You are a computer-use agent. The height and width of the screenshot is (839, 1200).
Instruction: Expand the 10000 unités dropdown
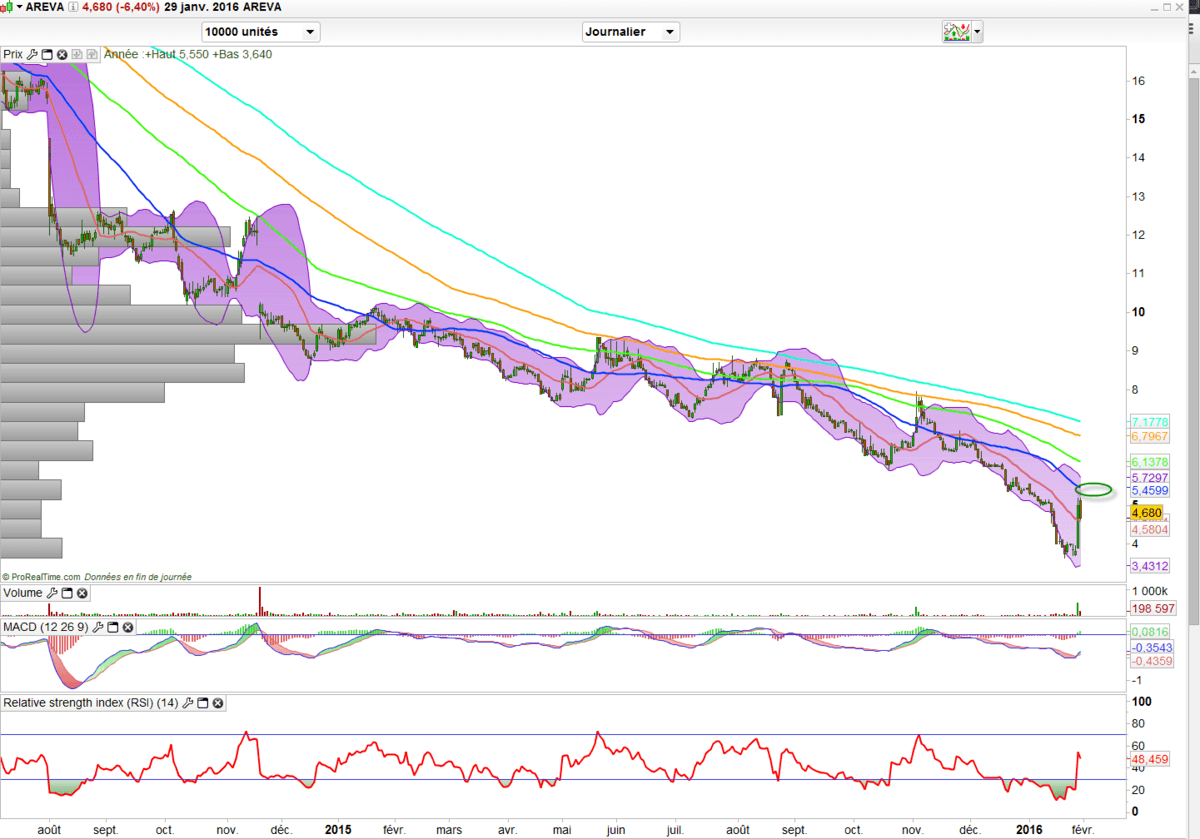310,32
